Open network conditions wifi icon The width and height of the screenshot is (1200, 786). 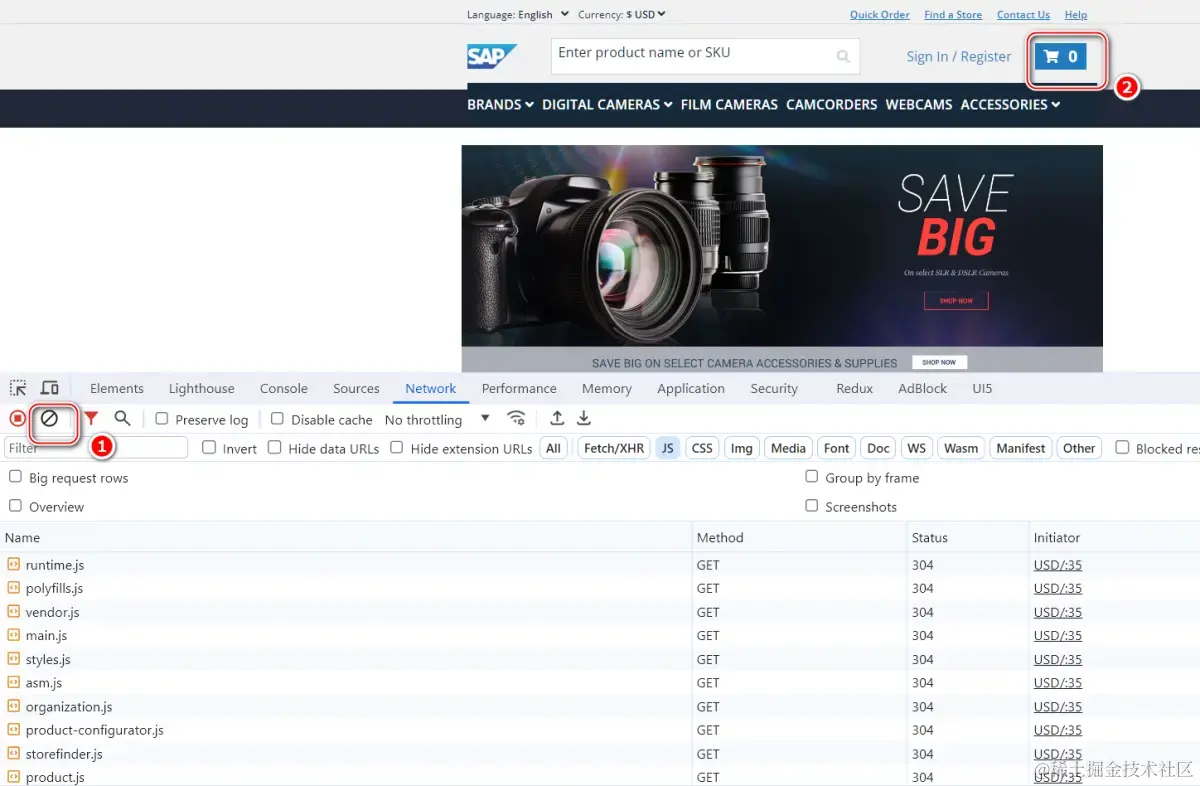click(x=516, y=419)
